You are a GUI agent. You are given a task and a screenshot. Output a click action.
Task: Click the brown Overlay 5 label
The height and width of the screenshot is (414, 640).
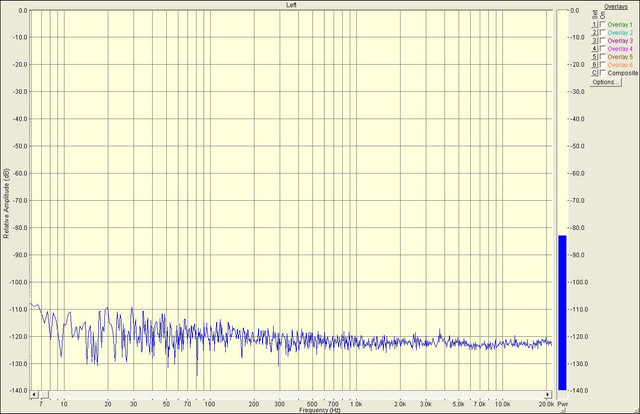pyautogui.click(x=620, y=57)
